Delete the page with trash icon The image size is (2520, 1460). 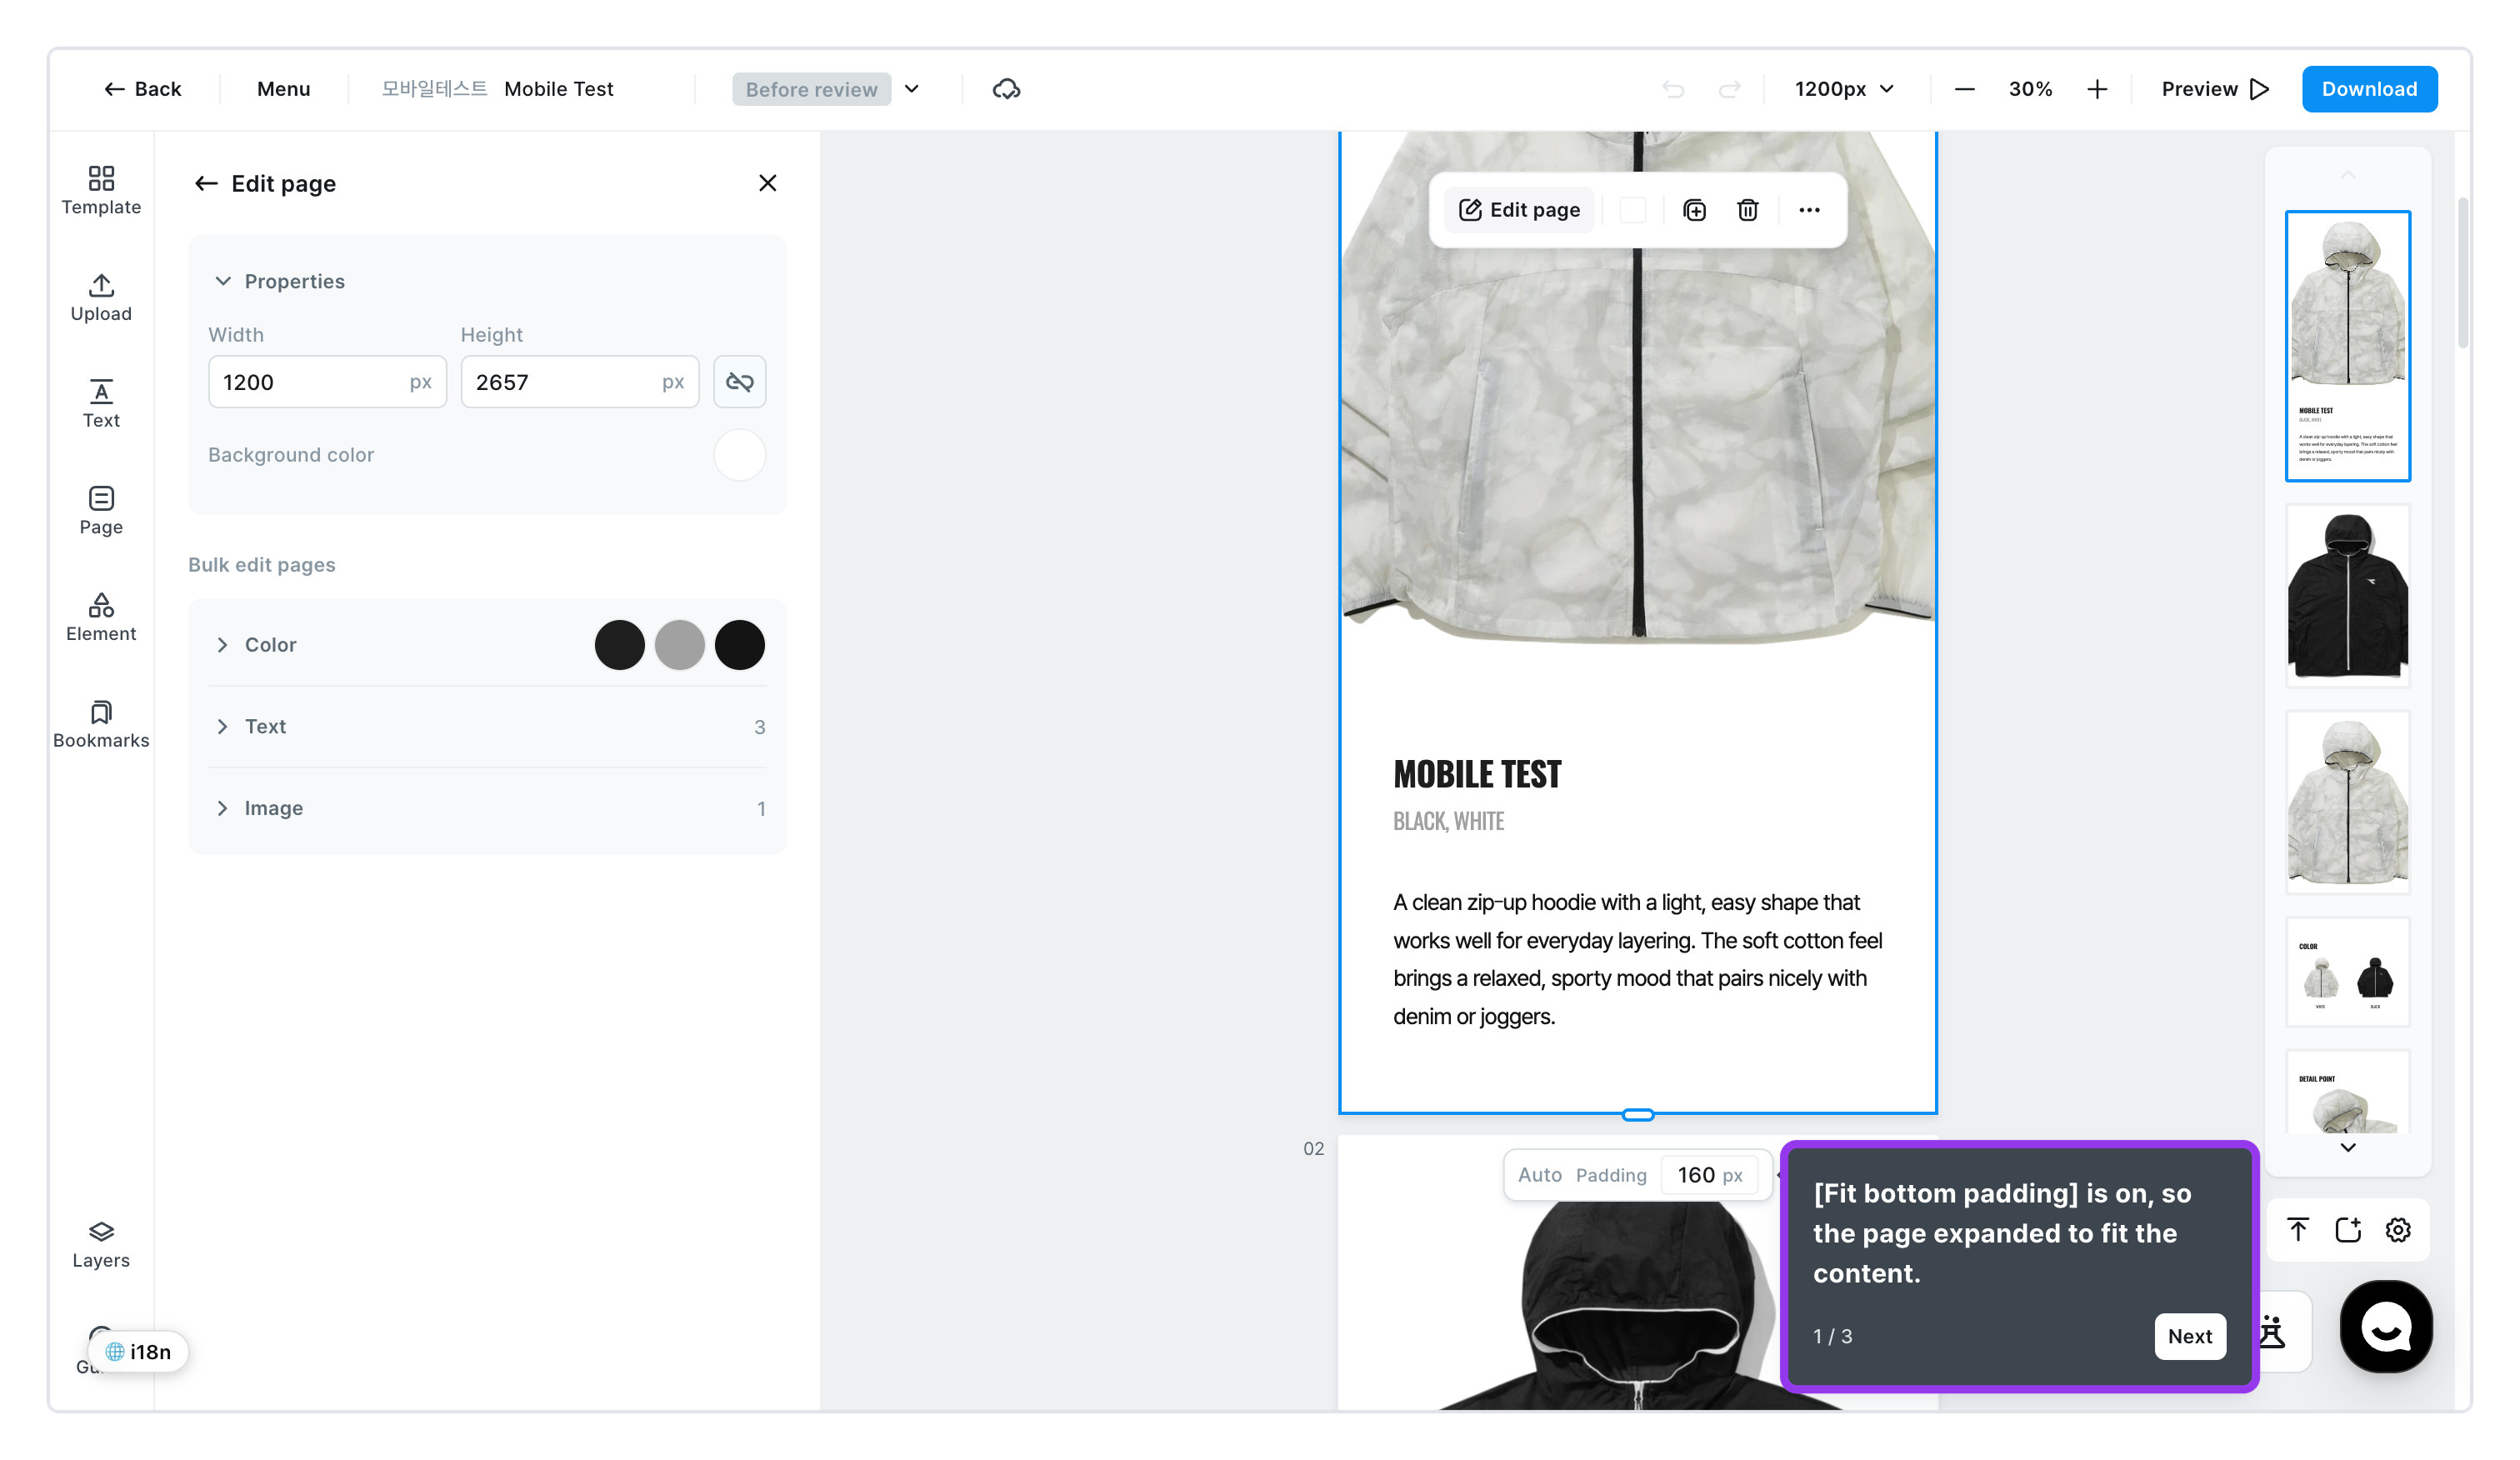click(1747, 210)
